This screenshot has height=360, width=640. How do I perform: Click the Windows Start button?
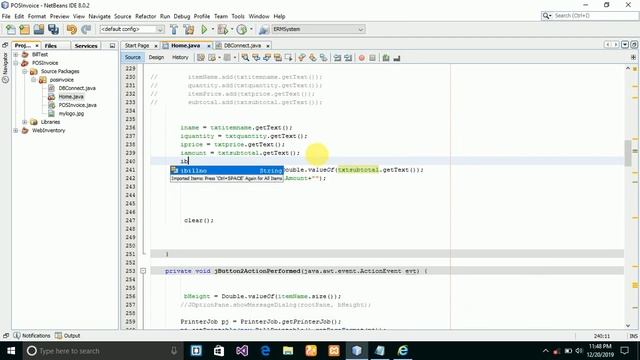click(11, 351)
